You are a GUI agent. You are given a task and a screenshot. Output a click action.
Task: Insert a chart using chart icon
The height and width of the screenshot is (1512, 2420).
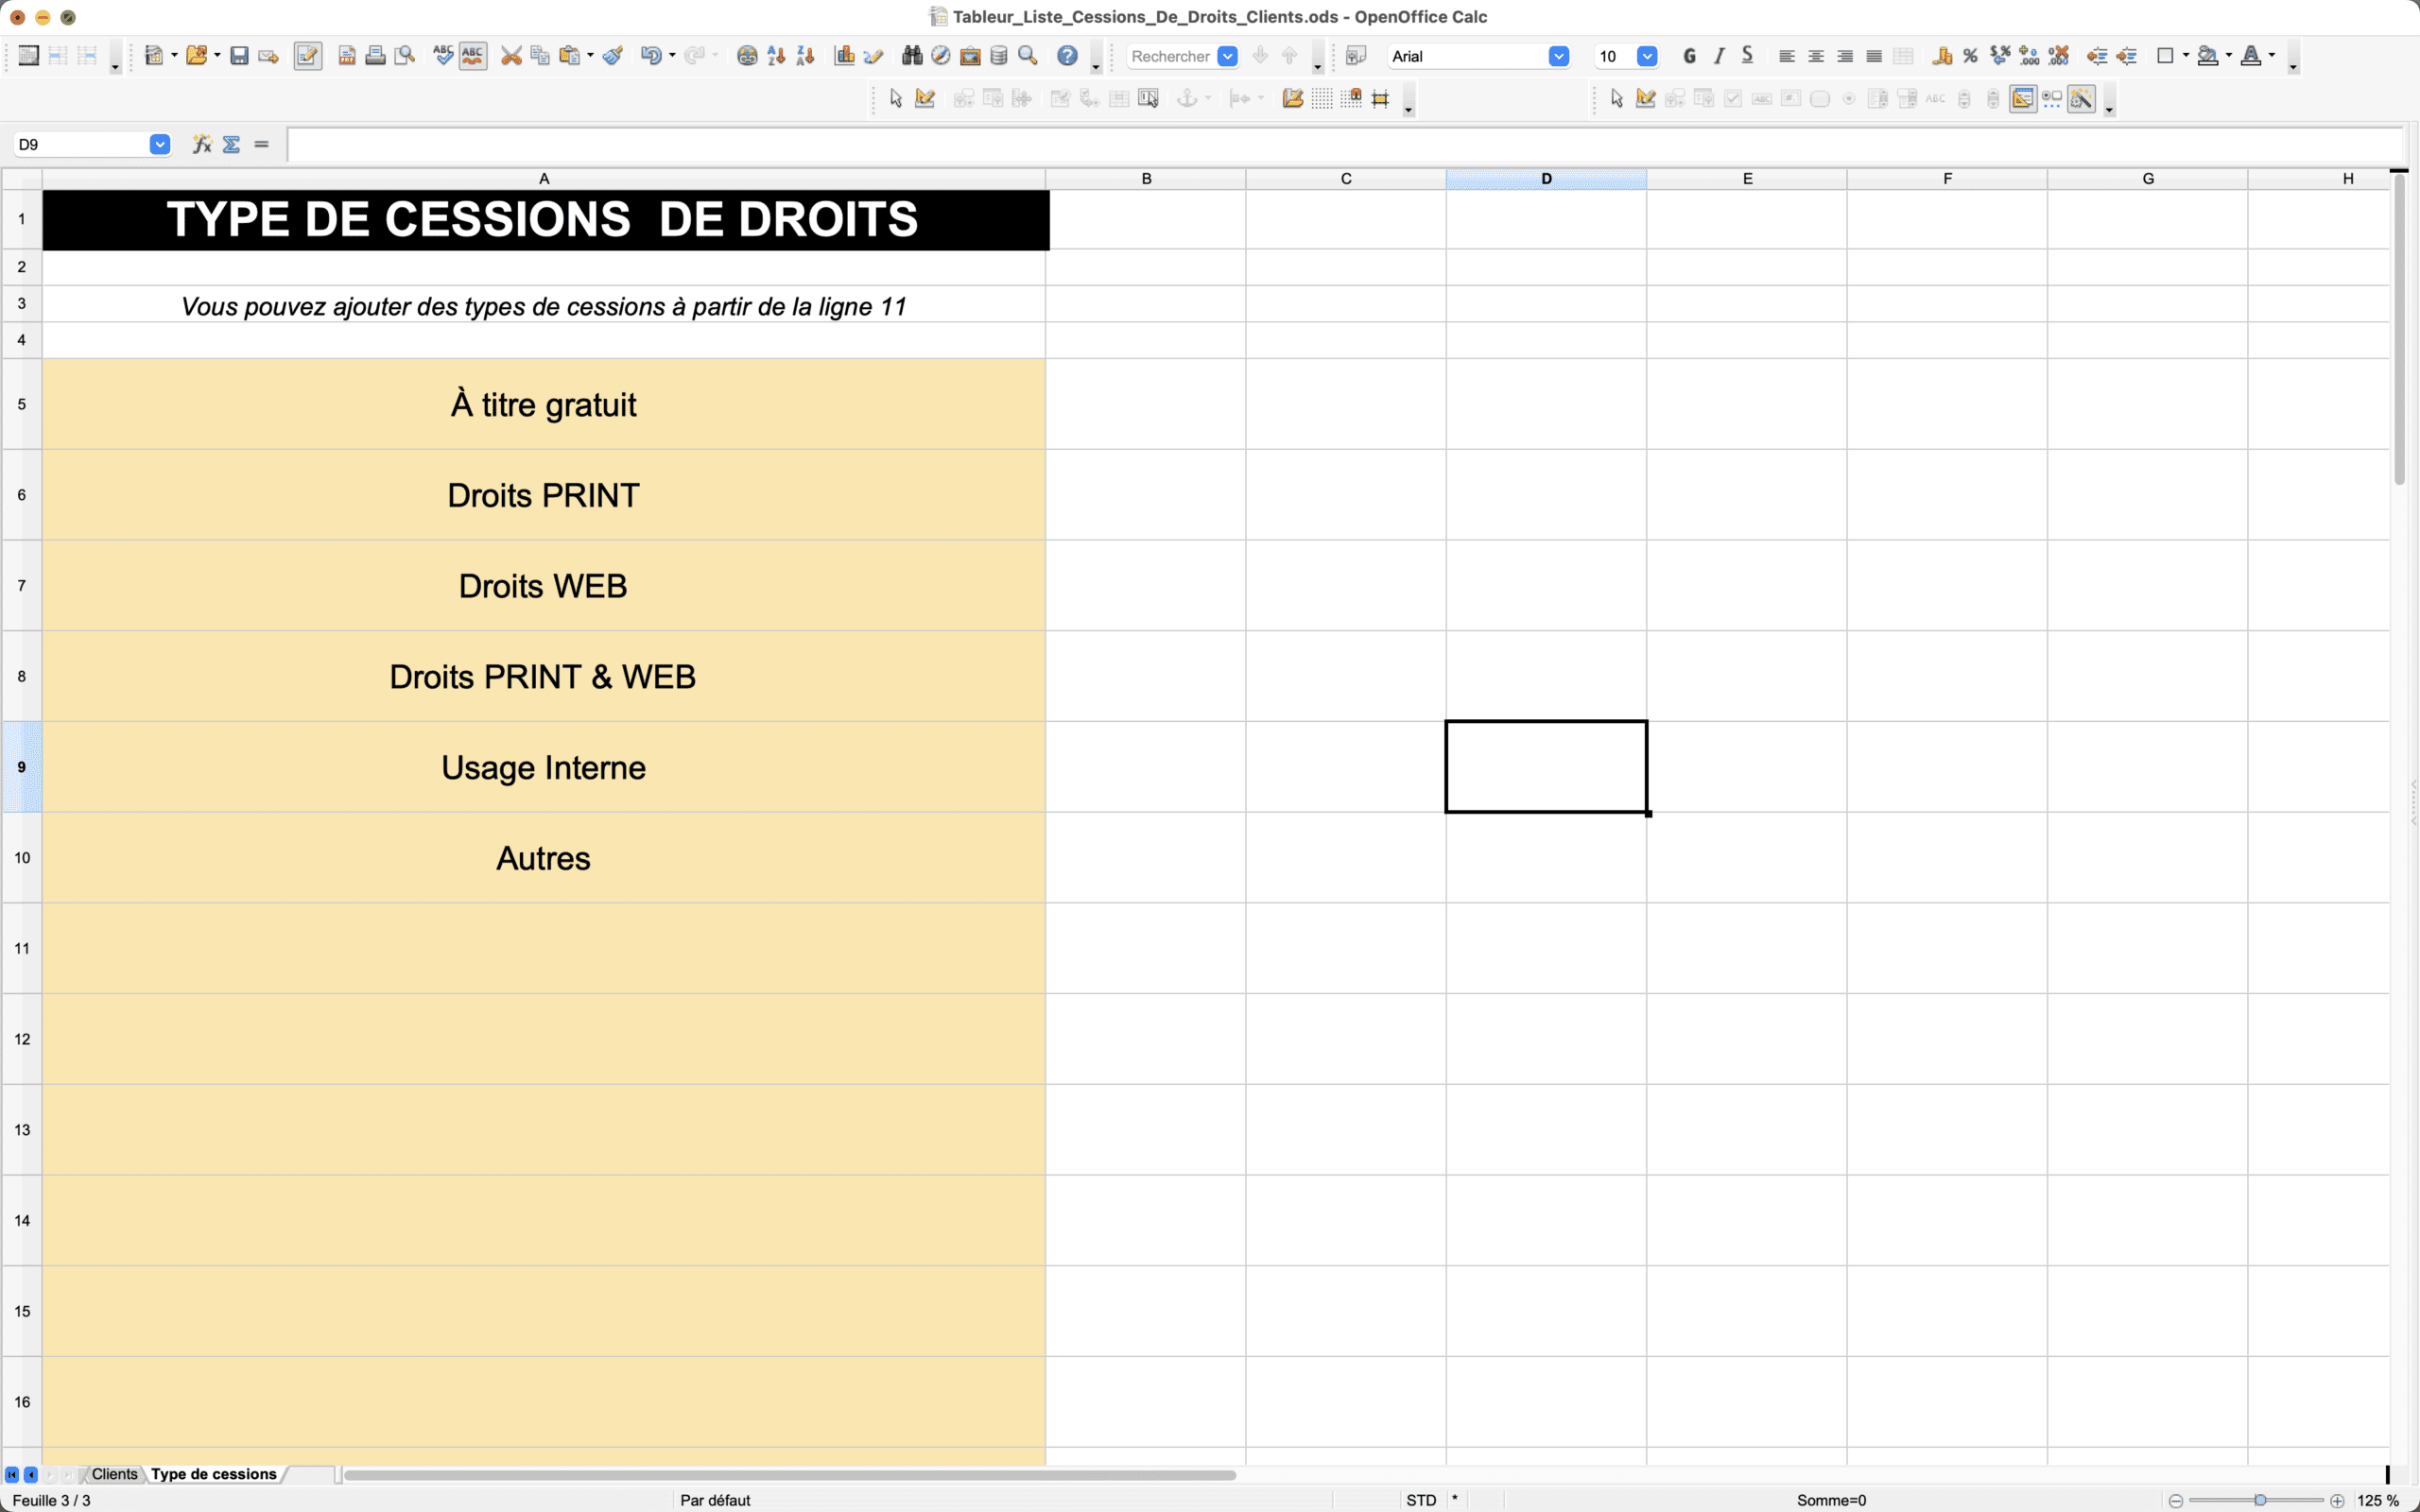coord(844,56)
